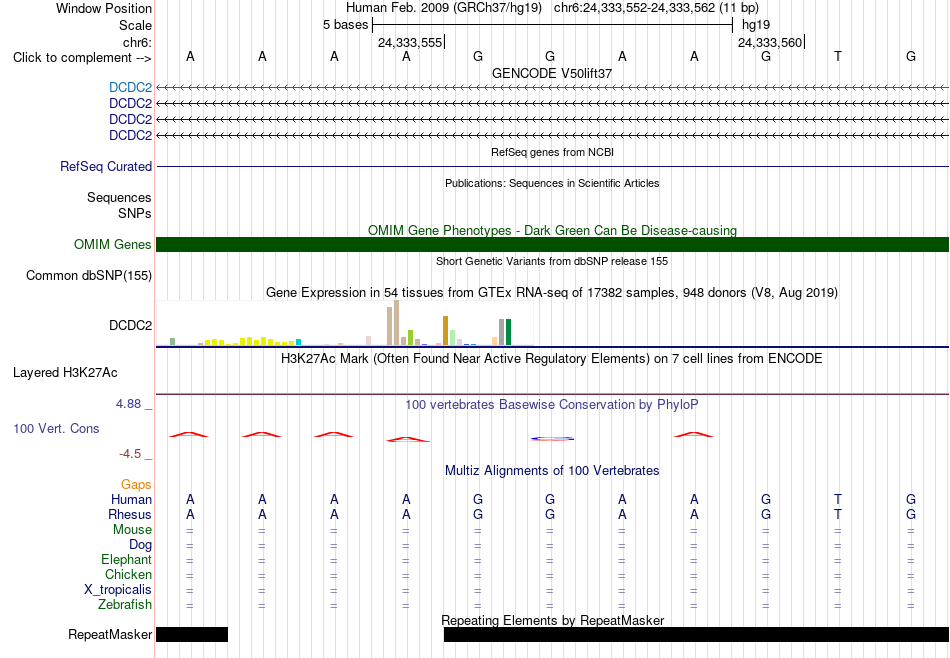Screen dimensions: 950x658
Task: Click the dark green GTEx expression bar
Action: point(508,332)
